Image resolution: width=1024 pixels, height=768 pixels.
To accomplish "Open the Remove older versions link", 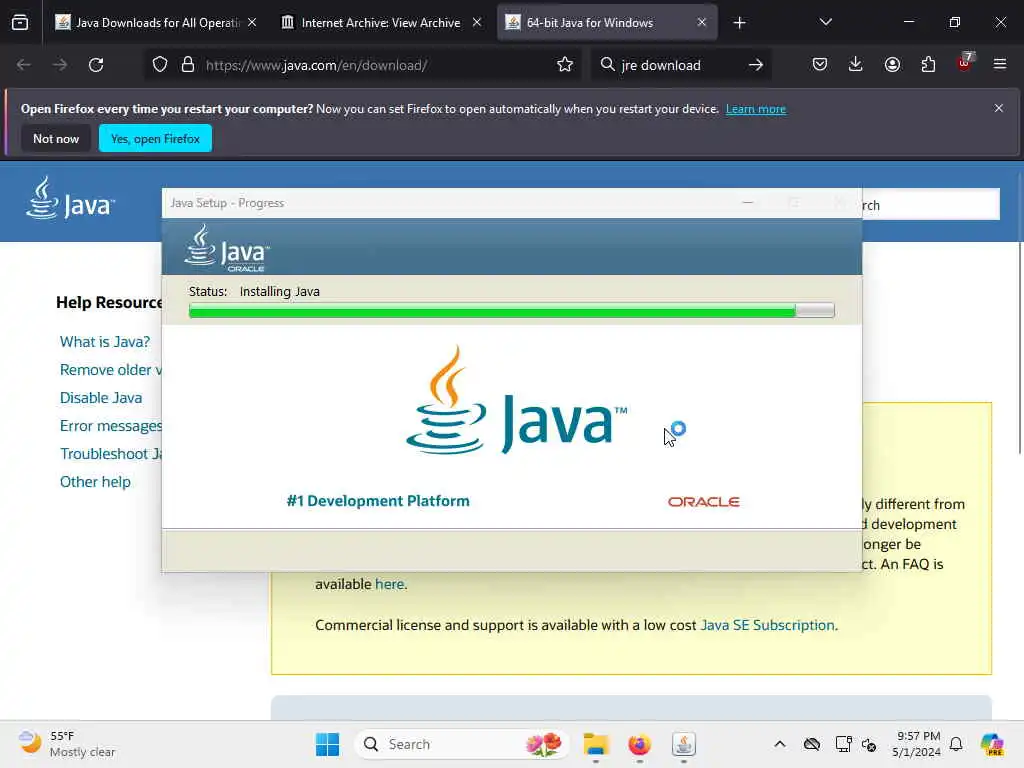I will [110, 370].
